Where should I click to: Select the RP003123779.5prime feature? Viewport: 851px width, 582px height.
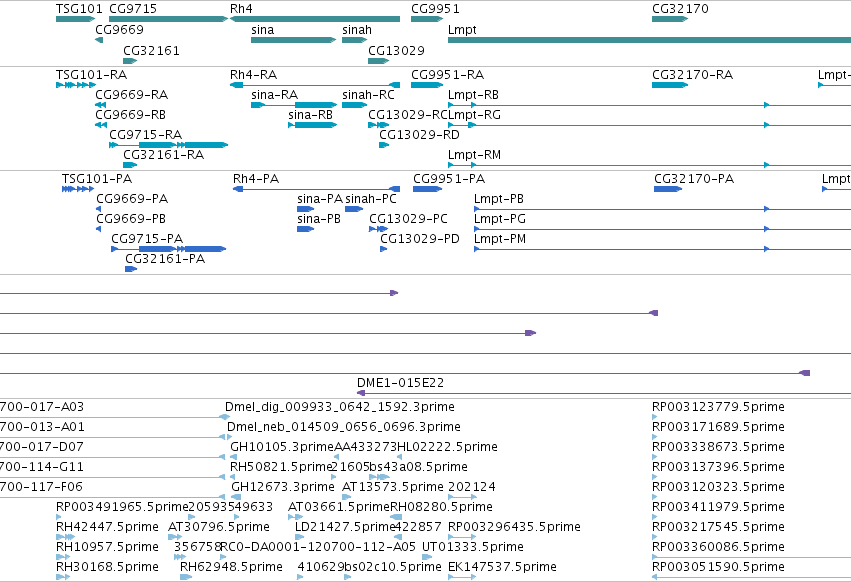[655, 417]
